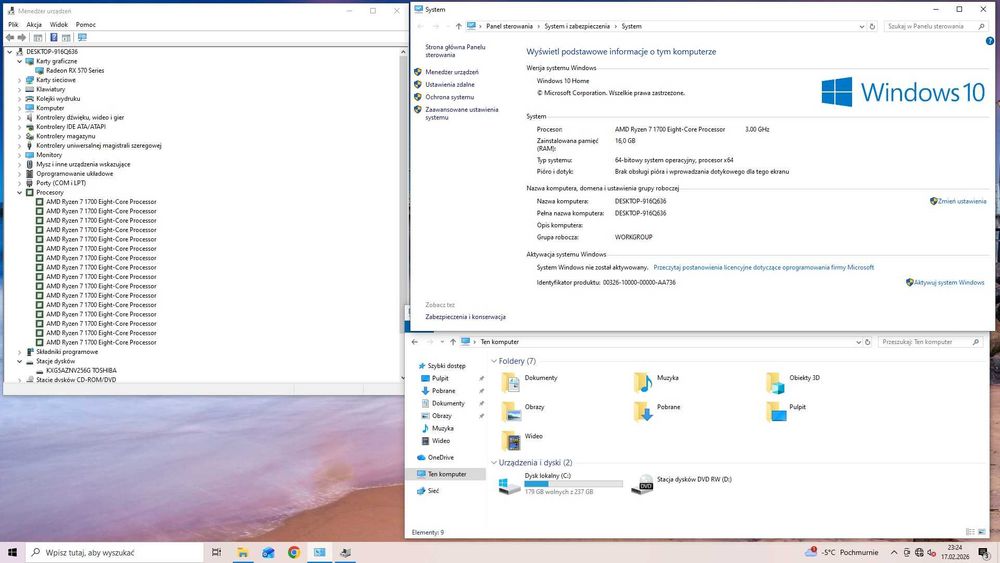
Task: Open the Obrazy folder icon
Action: [x=511, y=411]
